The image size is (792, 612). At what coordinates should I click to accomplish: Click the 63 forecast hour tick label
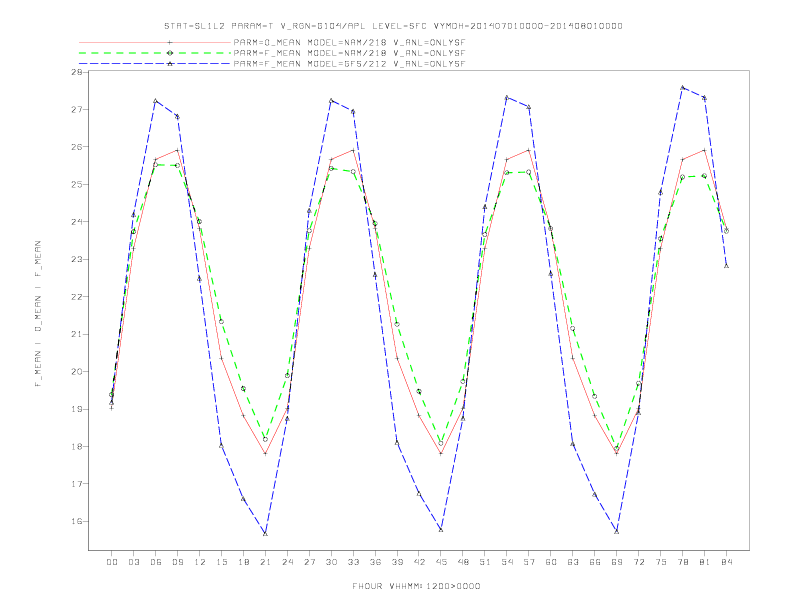pos(573,562)
